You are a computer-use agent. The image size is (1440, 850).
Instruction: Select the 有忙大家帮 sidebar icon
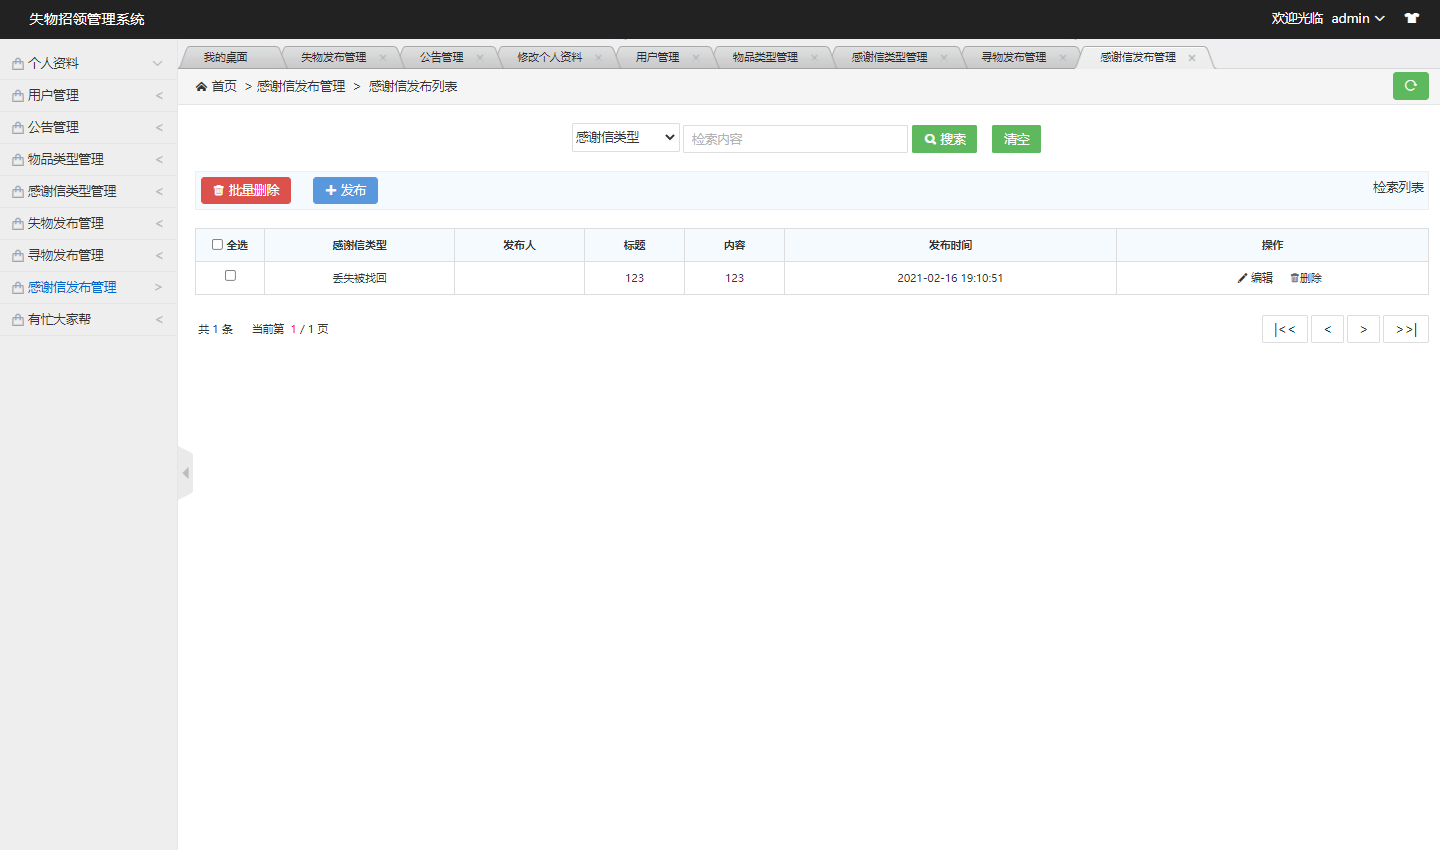(x=18, y=318)
